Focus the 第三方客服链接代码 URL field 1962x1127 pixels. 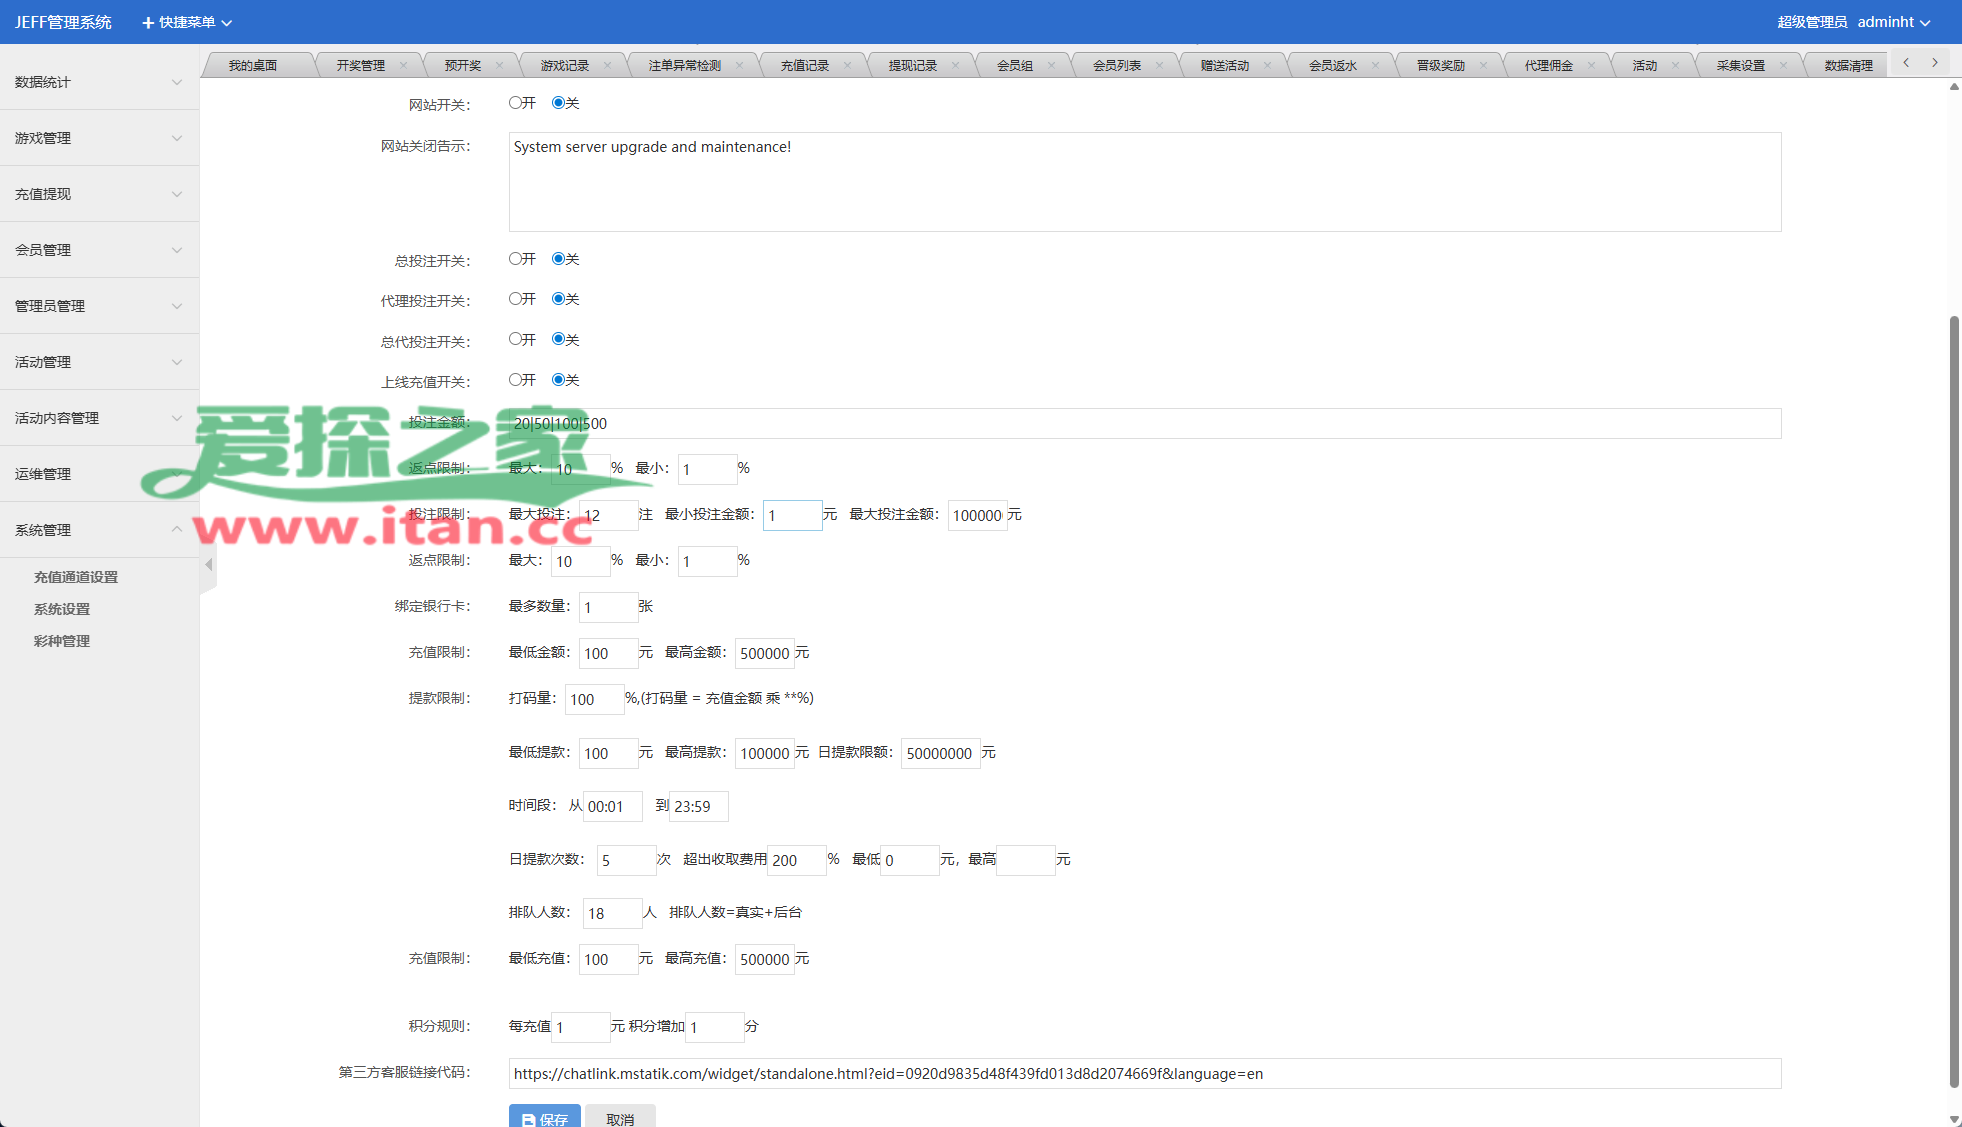pos(1145,1073)
